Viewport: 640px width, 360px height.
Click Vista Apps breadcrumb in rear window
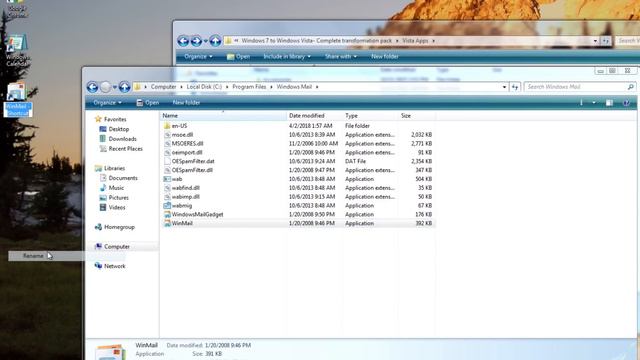pyautogui.click(x=415, y=41)
